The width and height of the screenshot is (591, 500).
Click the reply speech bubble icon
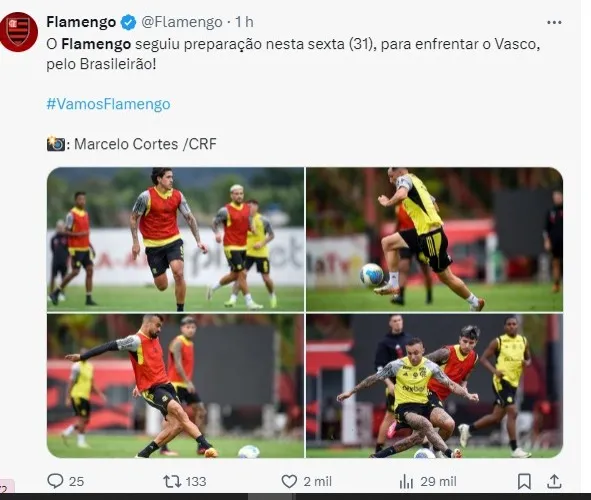pyautogui.click(x=55, y=481)
